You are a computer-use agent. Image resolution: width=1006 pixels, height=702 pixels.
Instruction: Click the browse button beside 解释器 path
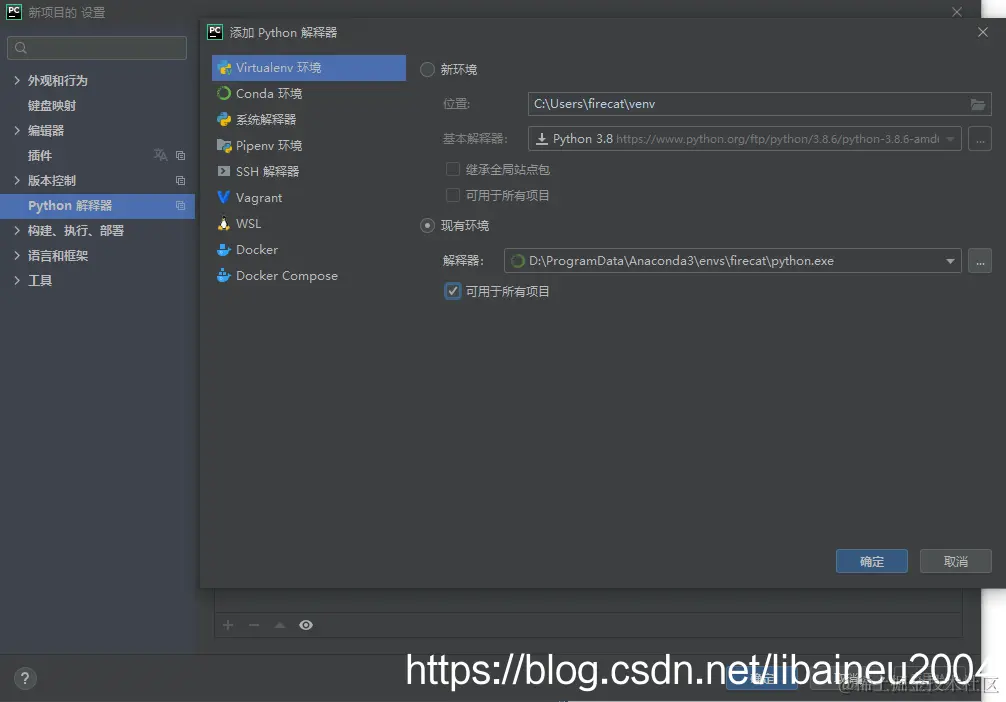coord(980,261)
